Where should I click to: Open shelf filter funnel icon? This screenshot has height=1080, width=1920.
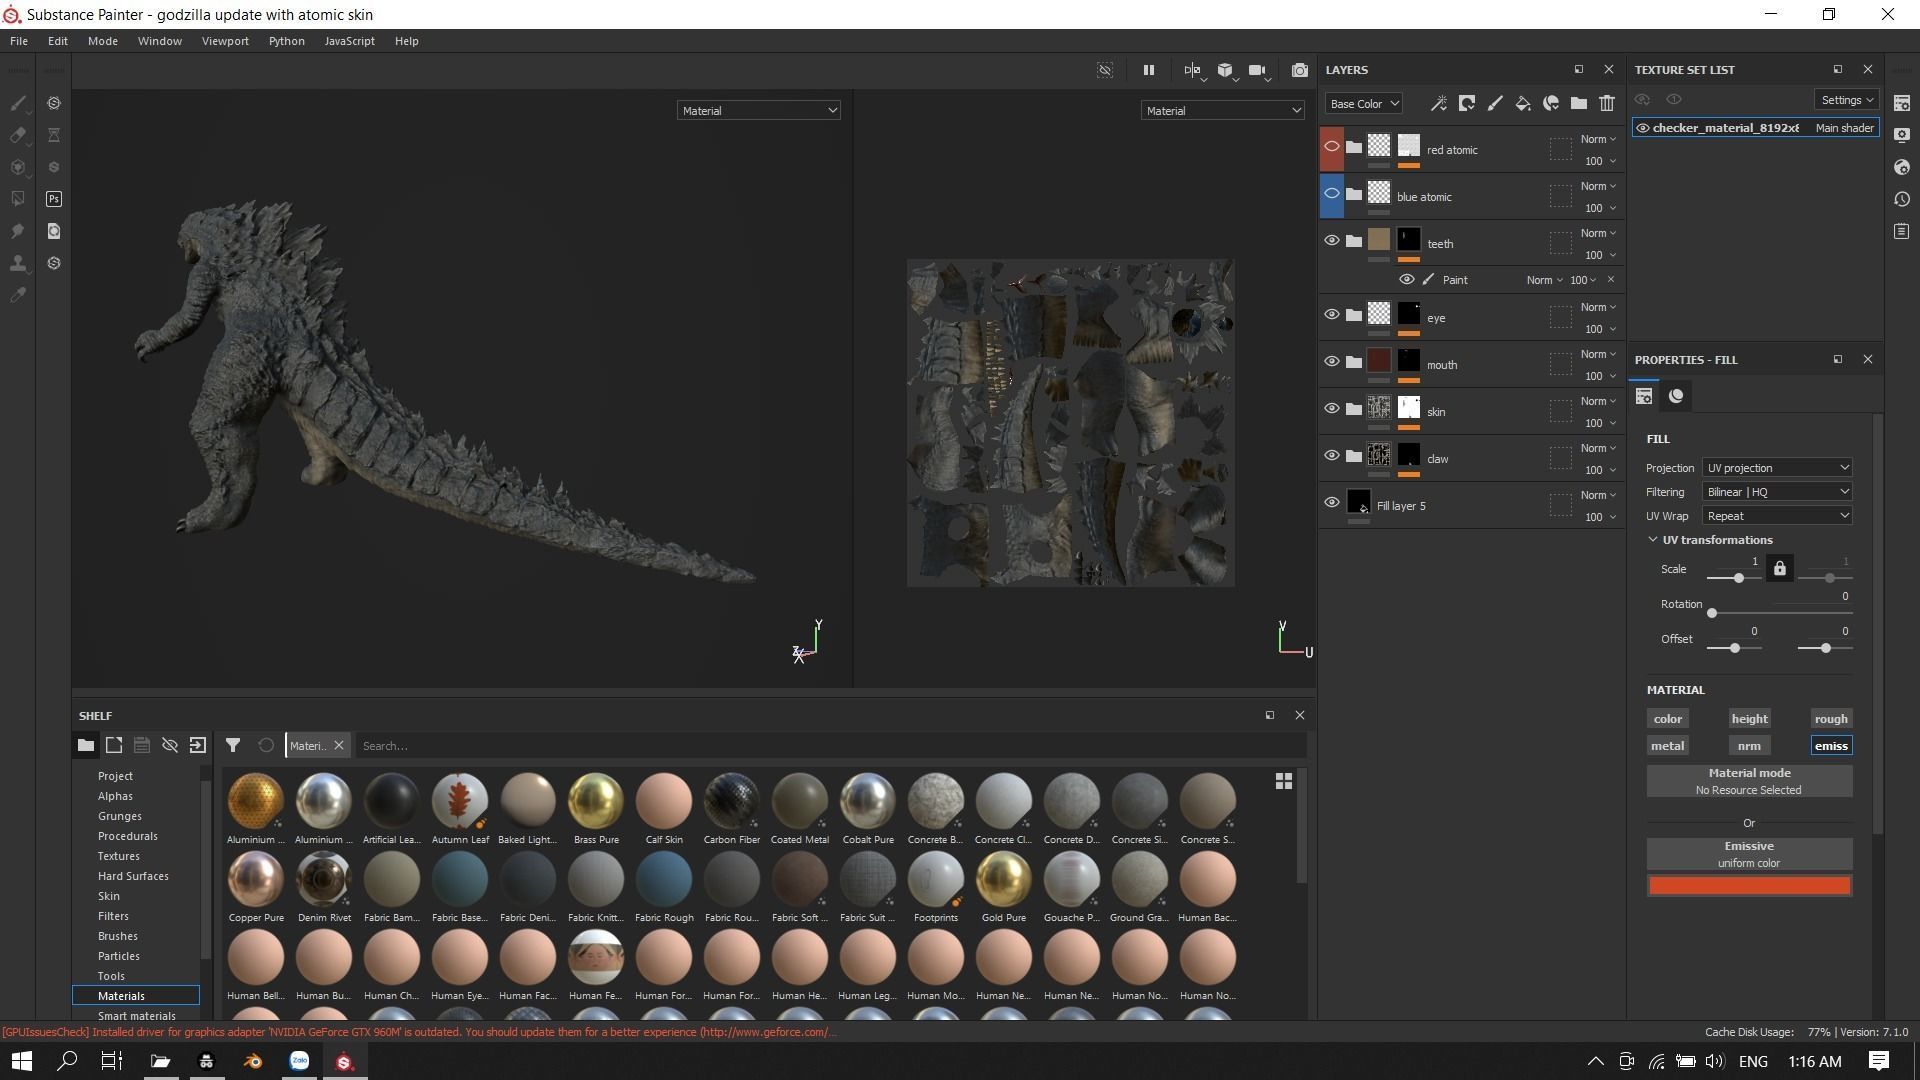pos(232,745)
